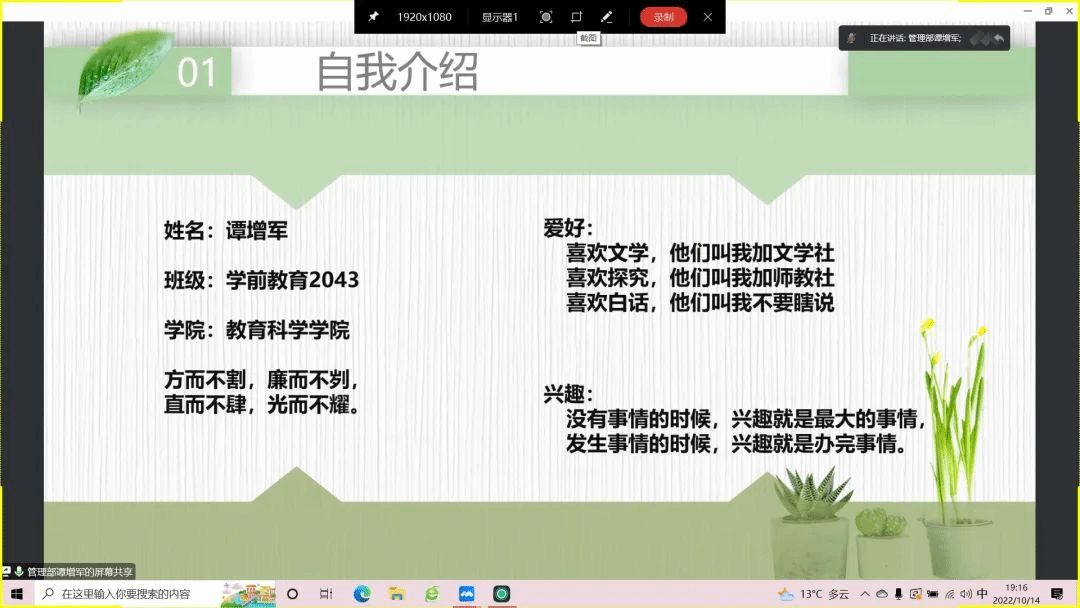Open the blue meeting app on taskbar
The height and width of the screenshot is (608, 1080).
tap(466, 594)
